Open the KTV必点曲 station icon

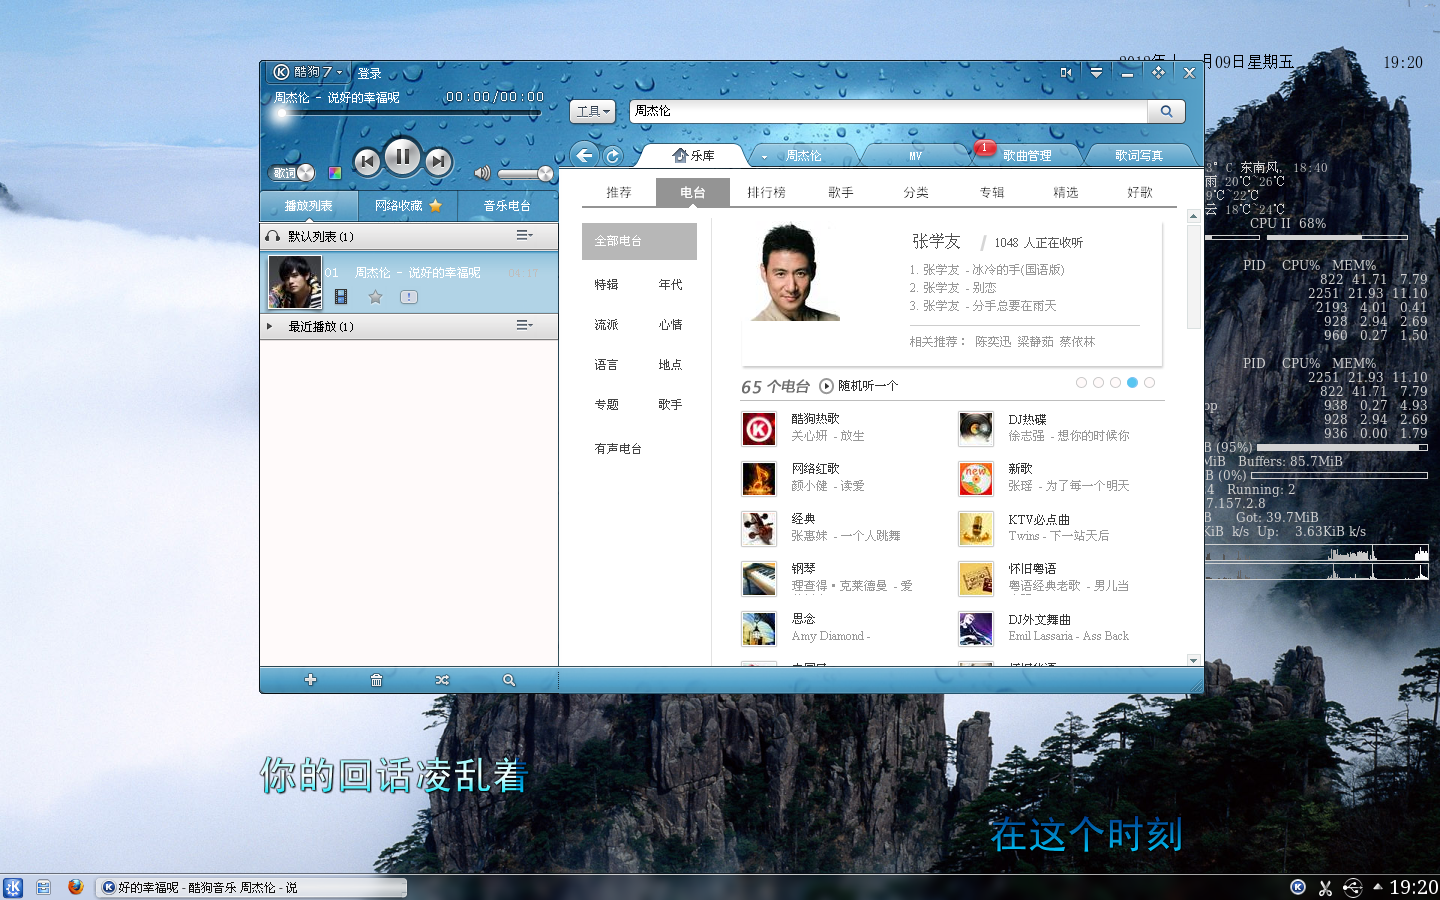[x=976, y=529]
